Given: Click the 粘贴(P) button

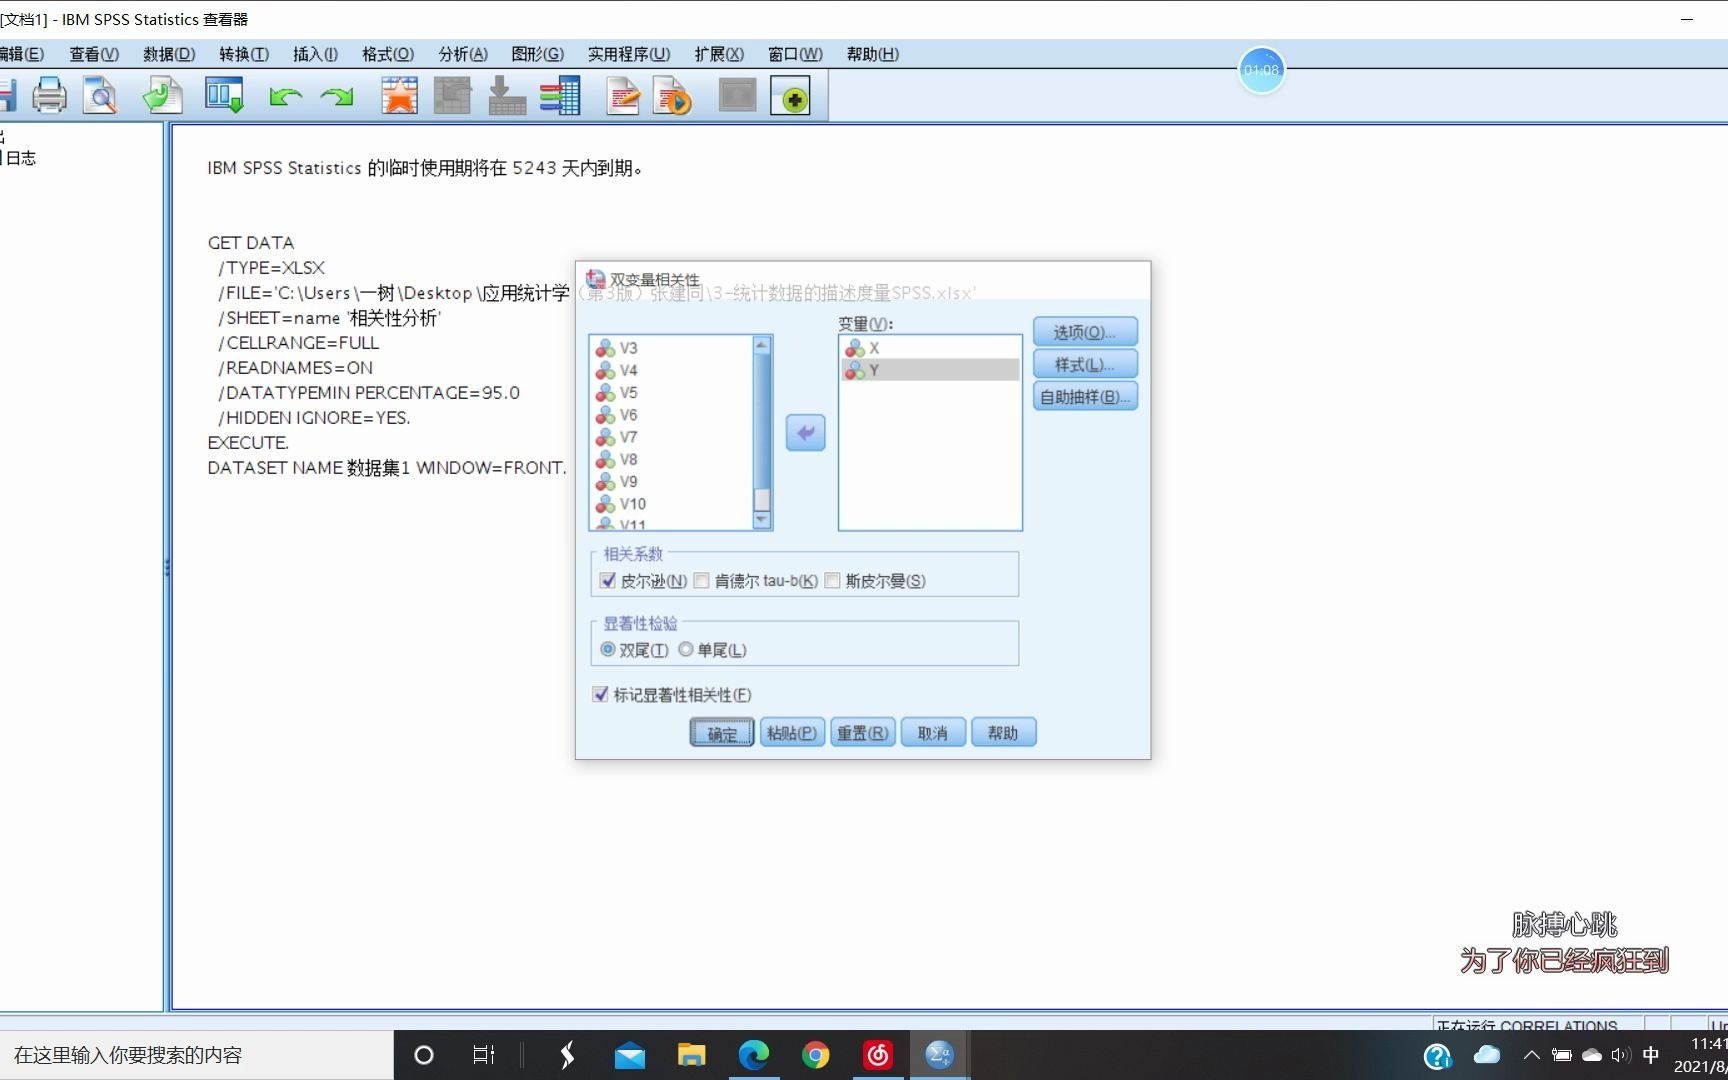Looking at the screenshot, I should point(792,733).
